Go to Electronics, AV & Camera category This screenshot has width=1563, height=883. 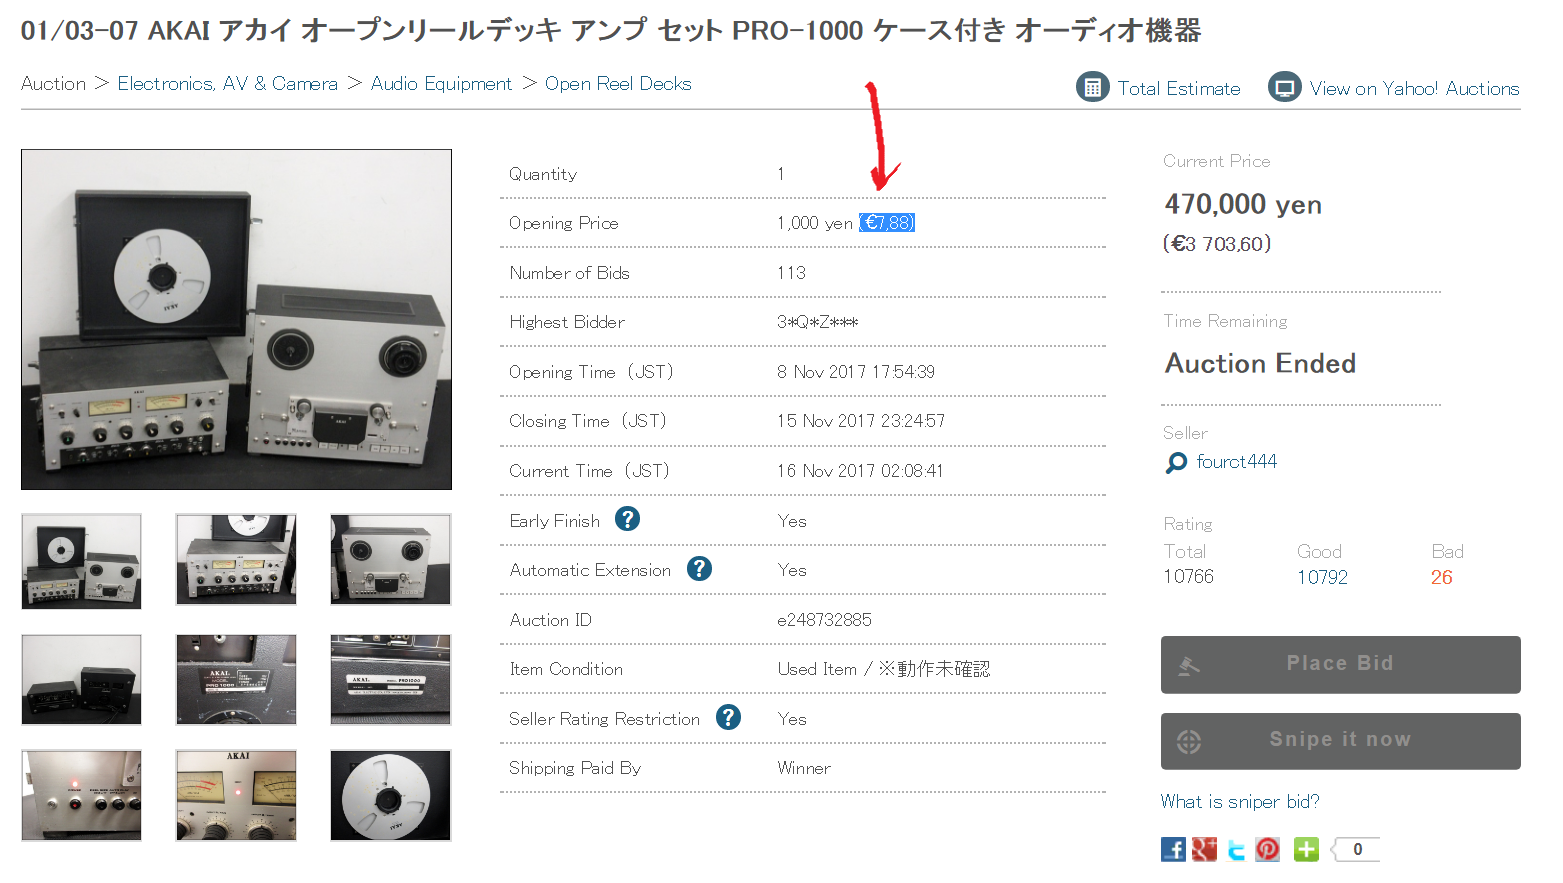pos(227,83)
